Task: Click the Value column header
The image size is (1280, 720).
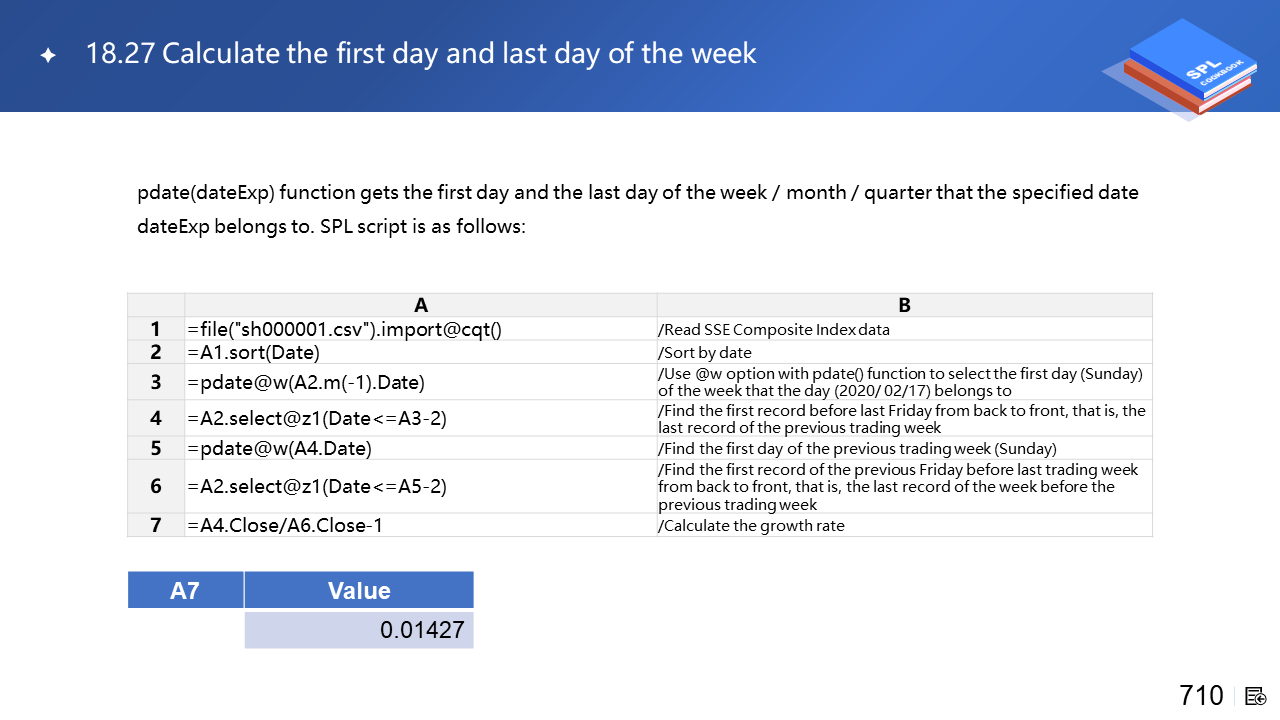Action: pos(358,590)
